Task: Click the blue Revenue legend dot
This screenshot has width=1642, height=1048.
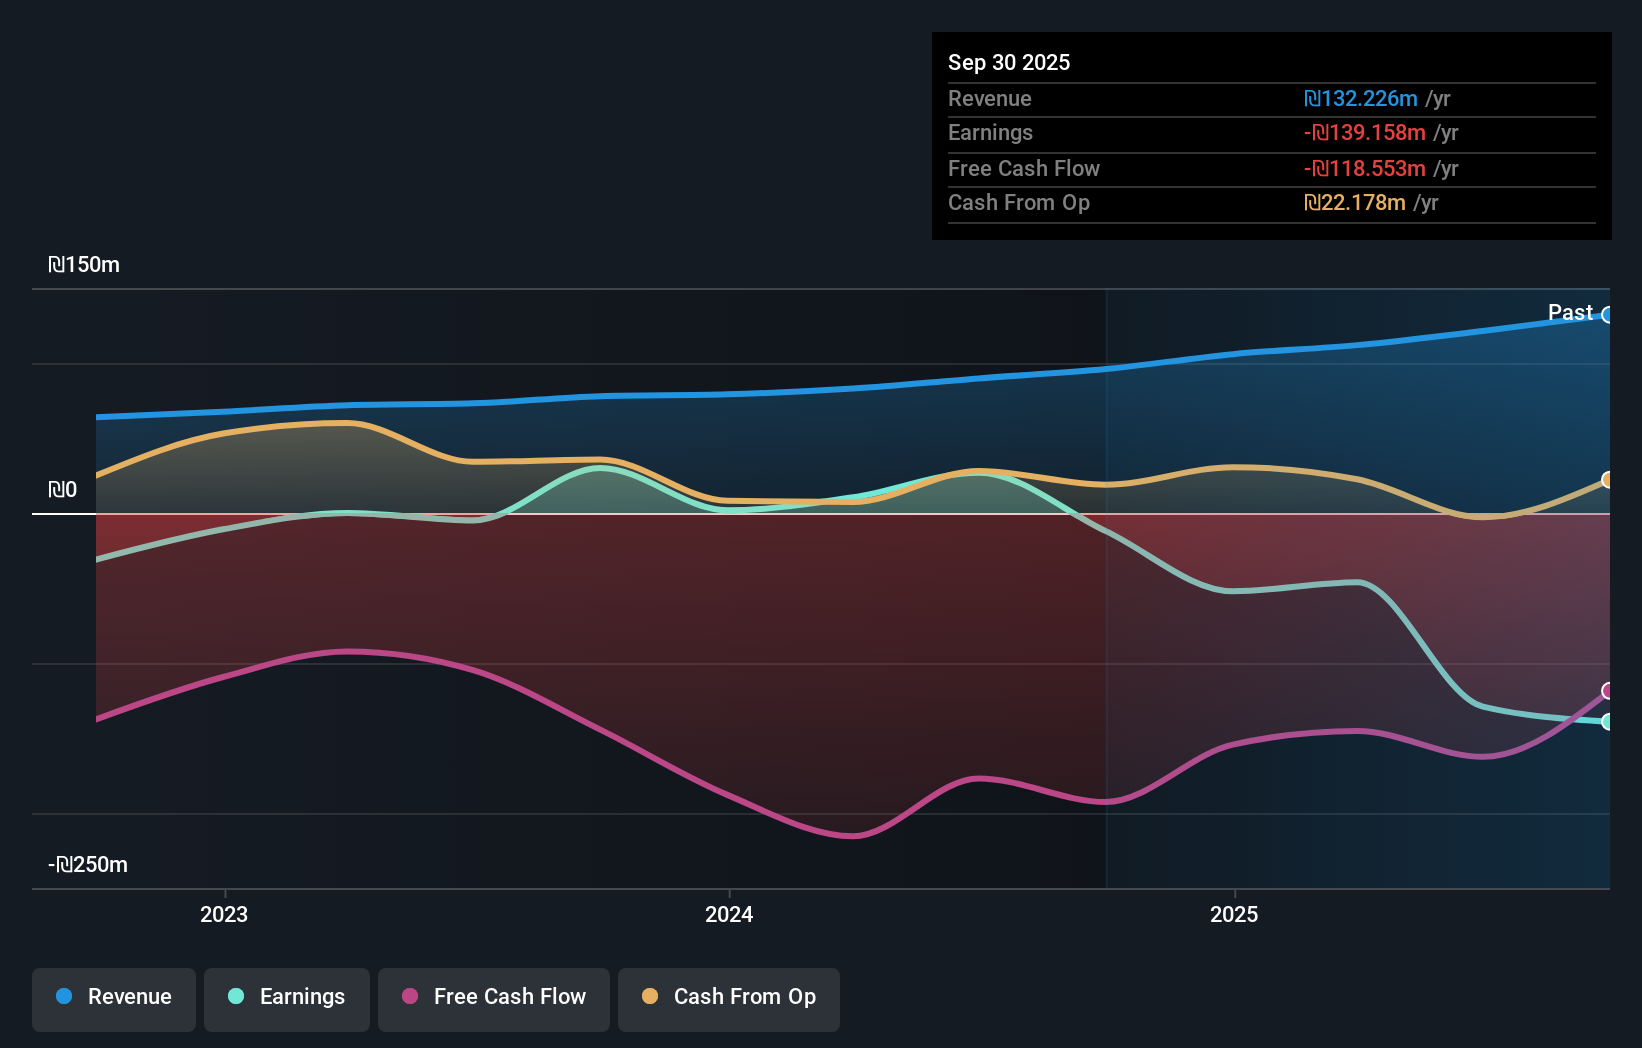Action: point(62,997)
